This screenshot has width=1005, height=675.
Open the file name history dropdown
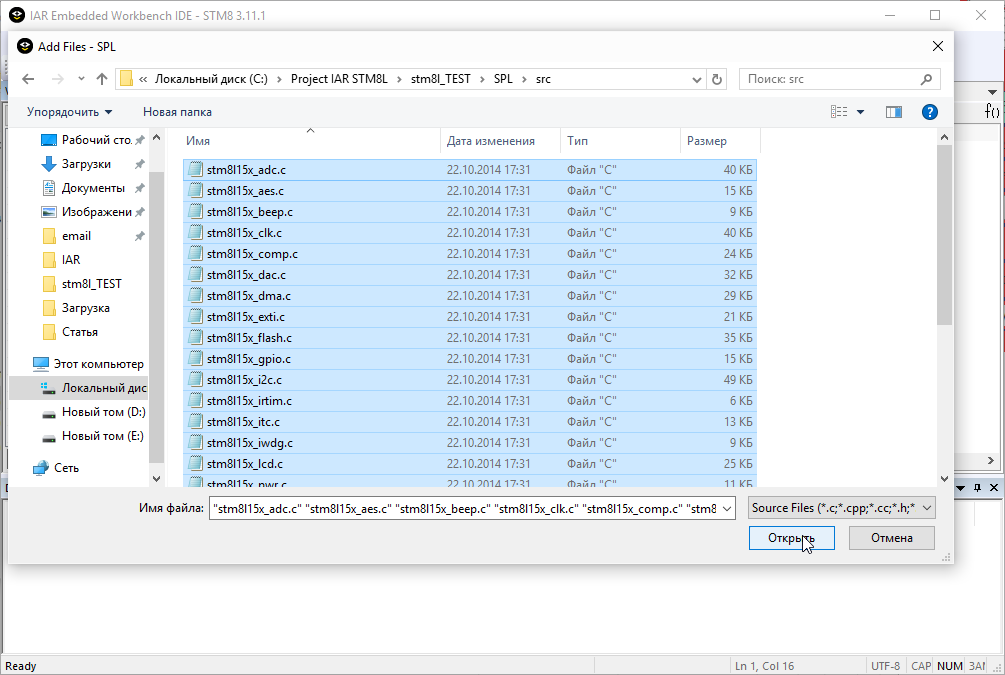pyautogui.click(x=727, y=509)
